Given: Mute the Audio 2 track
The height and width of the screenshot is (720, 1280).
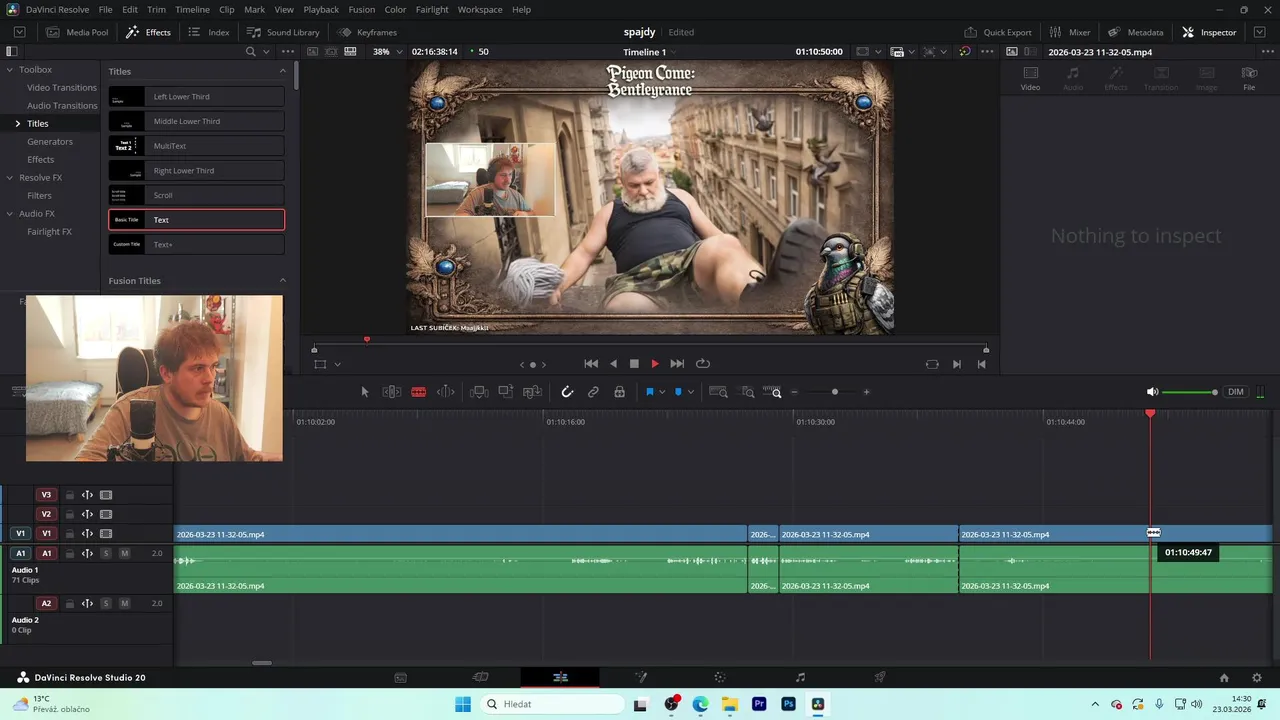Looking at the screenshot, I should (125, 603).
